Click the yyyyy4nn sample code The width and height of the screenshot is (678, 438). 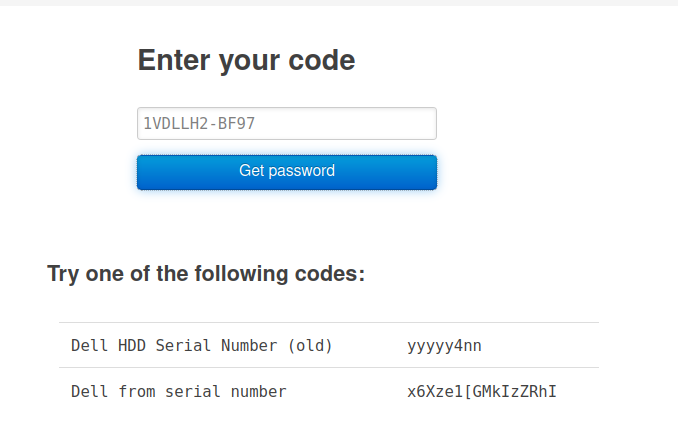tap(444, 346)
